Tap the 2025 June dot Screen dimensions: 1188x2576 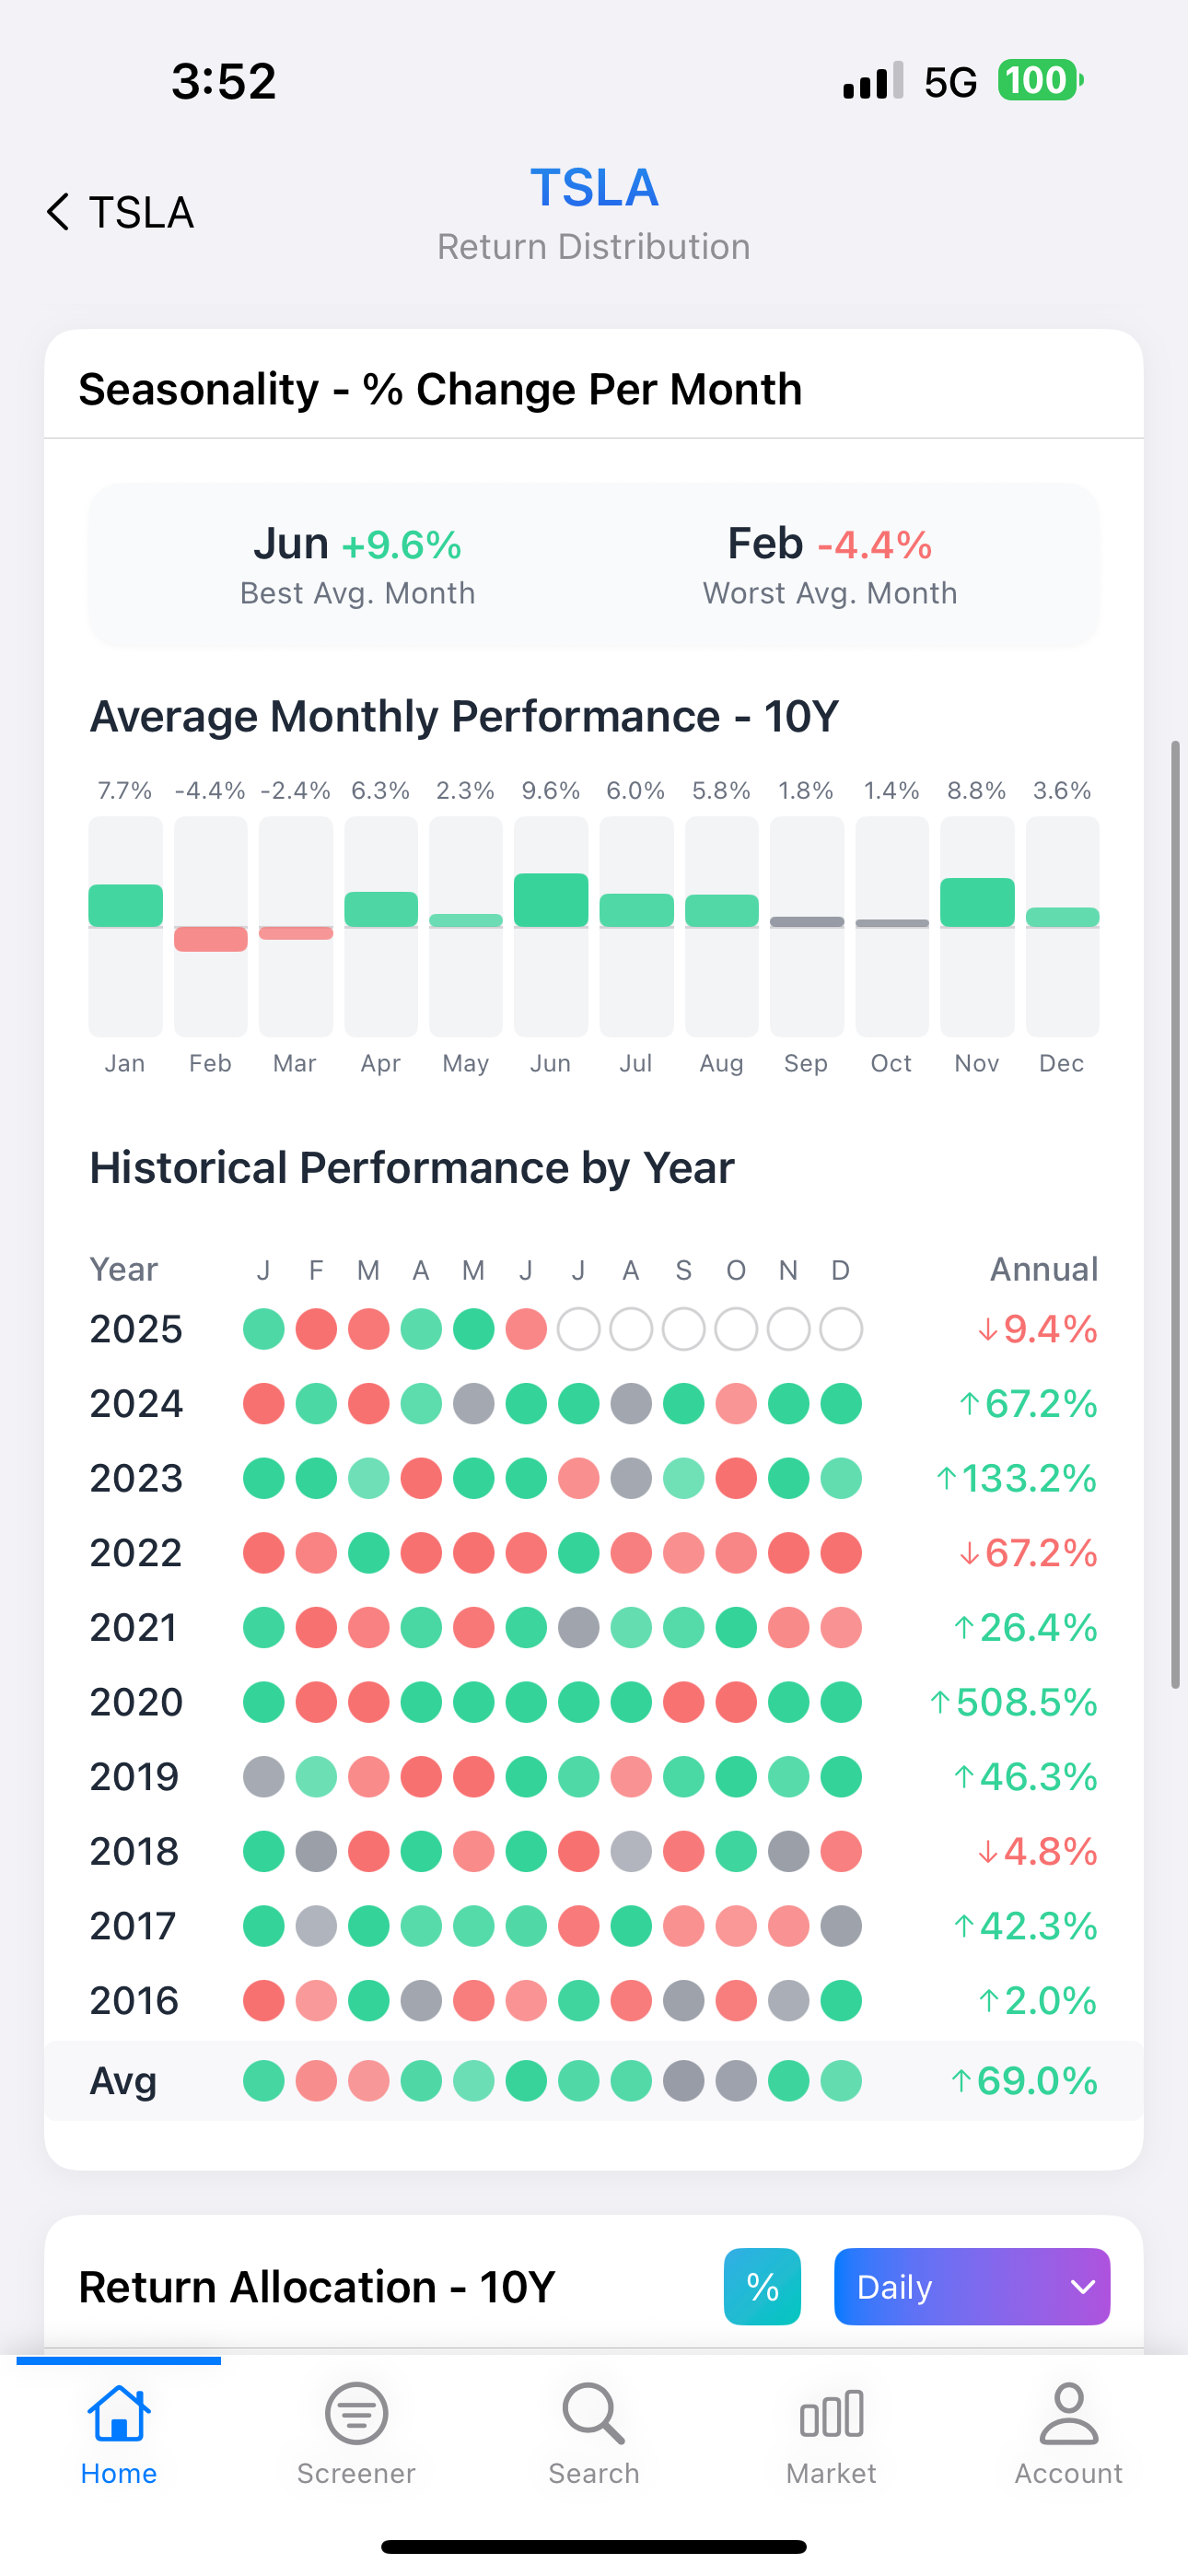click(526, 1329)
